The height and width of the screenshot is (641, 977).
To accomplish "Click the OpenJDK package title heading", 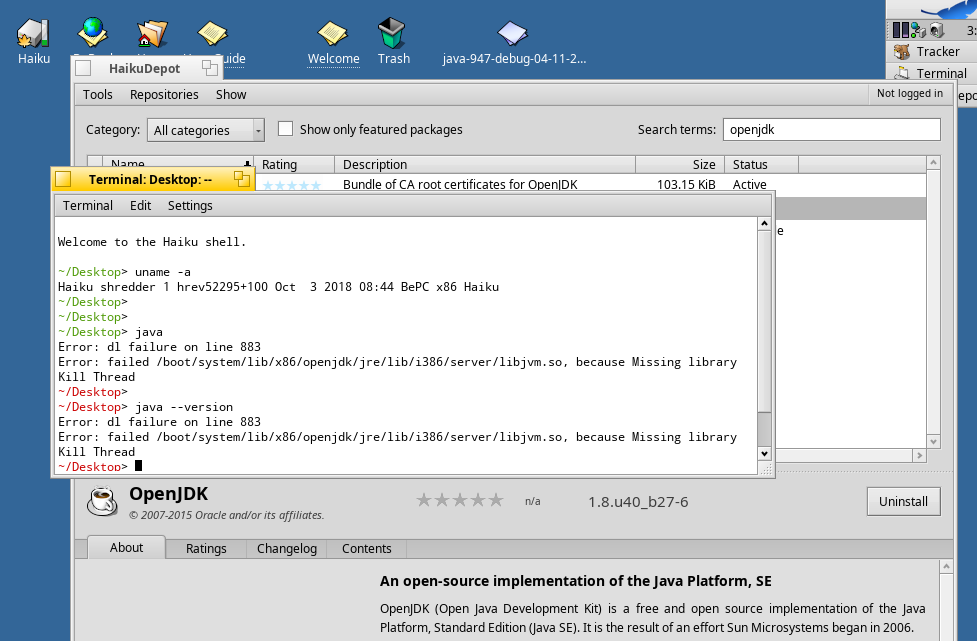I will (x=168, y=494).
